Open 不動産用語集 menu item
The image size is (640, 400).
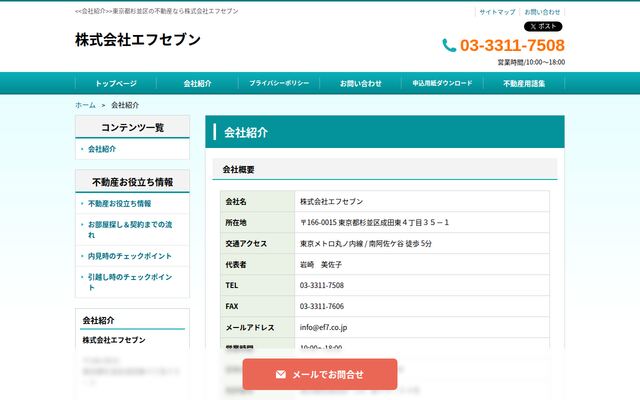coord(524,83)
